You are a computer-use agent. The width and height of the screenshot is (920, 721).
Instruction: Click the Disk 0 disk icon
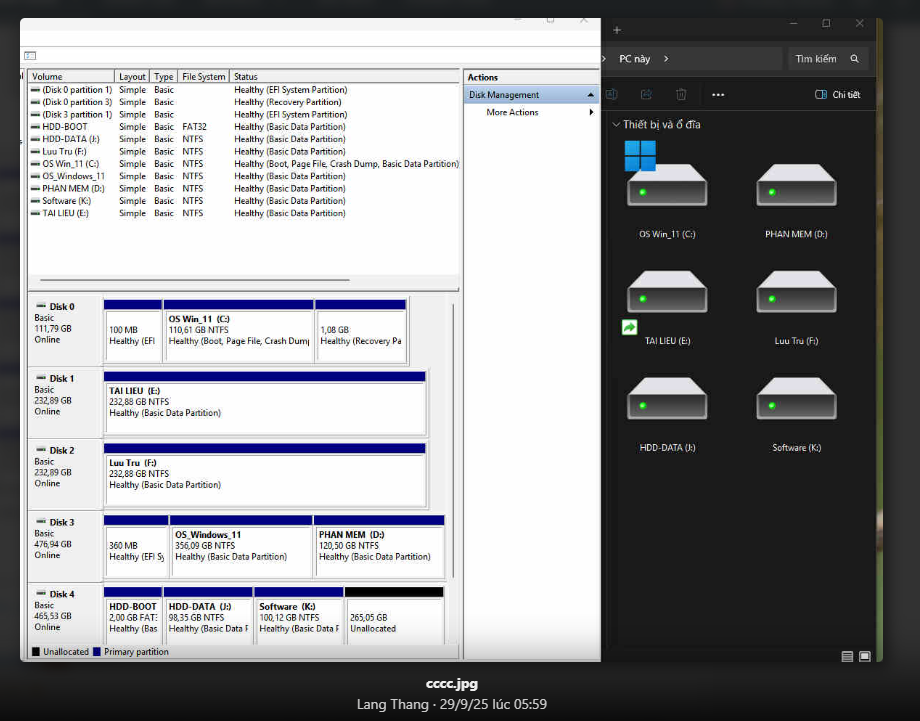tap(41, 306)
